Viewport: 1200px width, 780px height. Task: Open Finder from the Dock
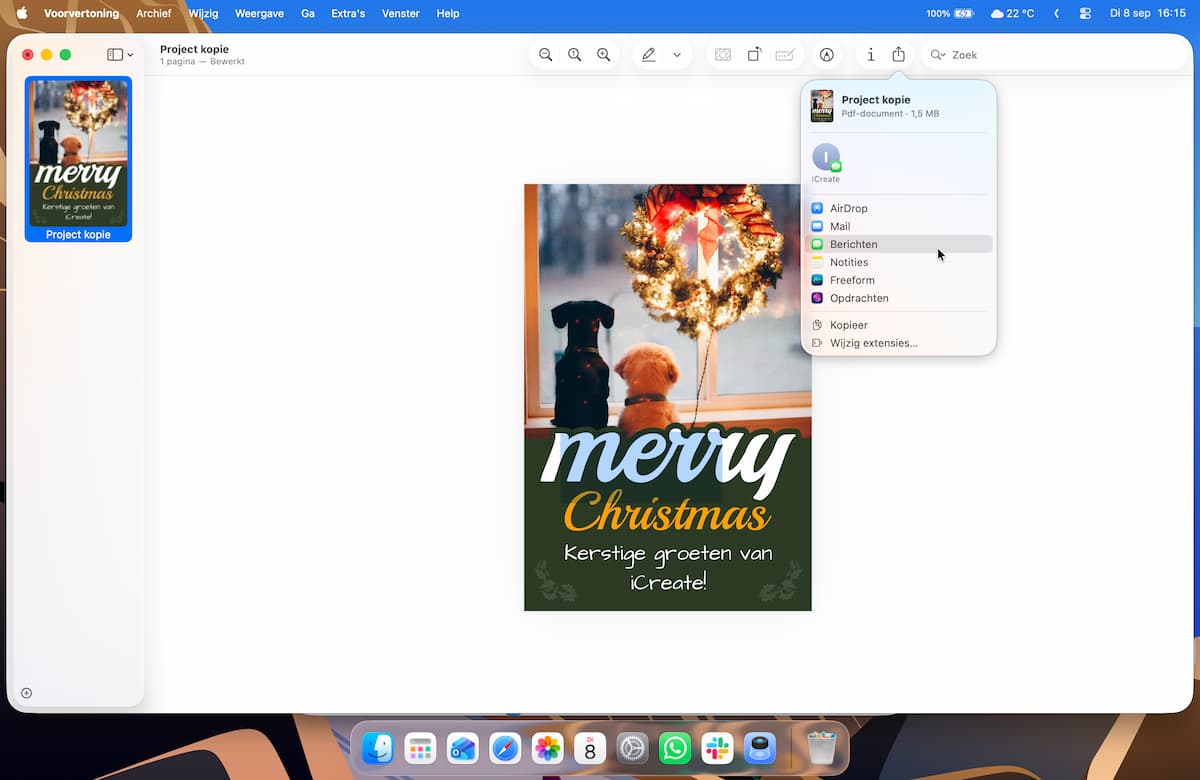tap(378, 748)
